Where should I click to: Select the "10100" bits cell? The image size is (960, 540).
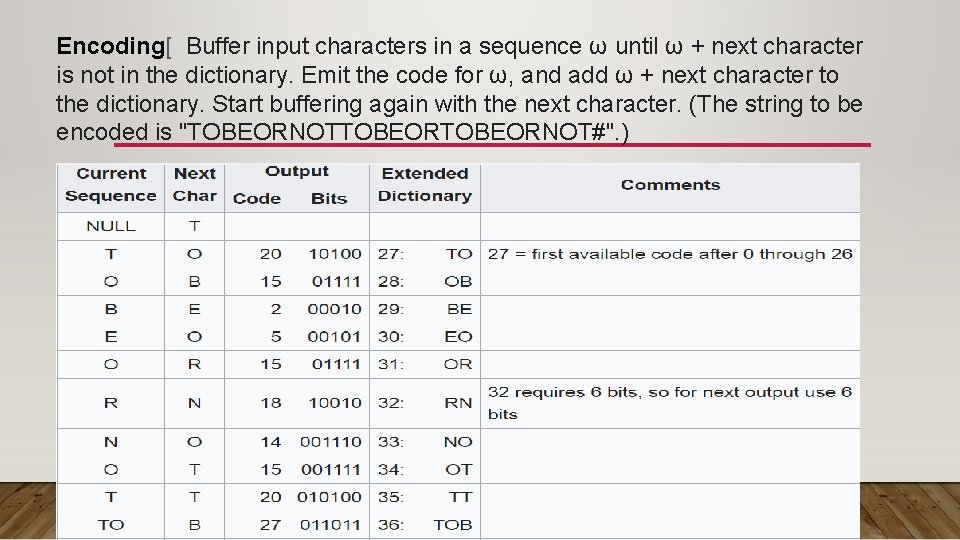tap(335, 254)
